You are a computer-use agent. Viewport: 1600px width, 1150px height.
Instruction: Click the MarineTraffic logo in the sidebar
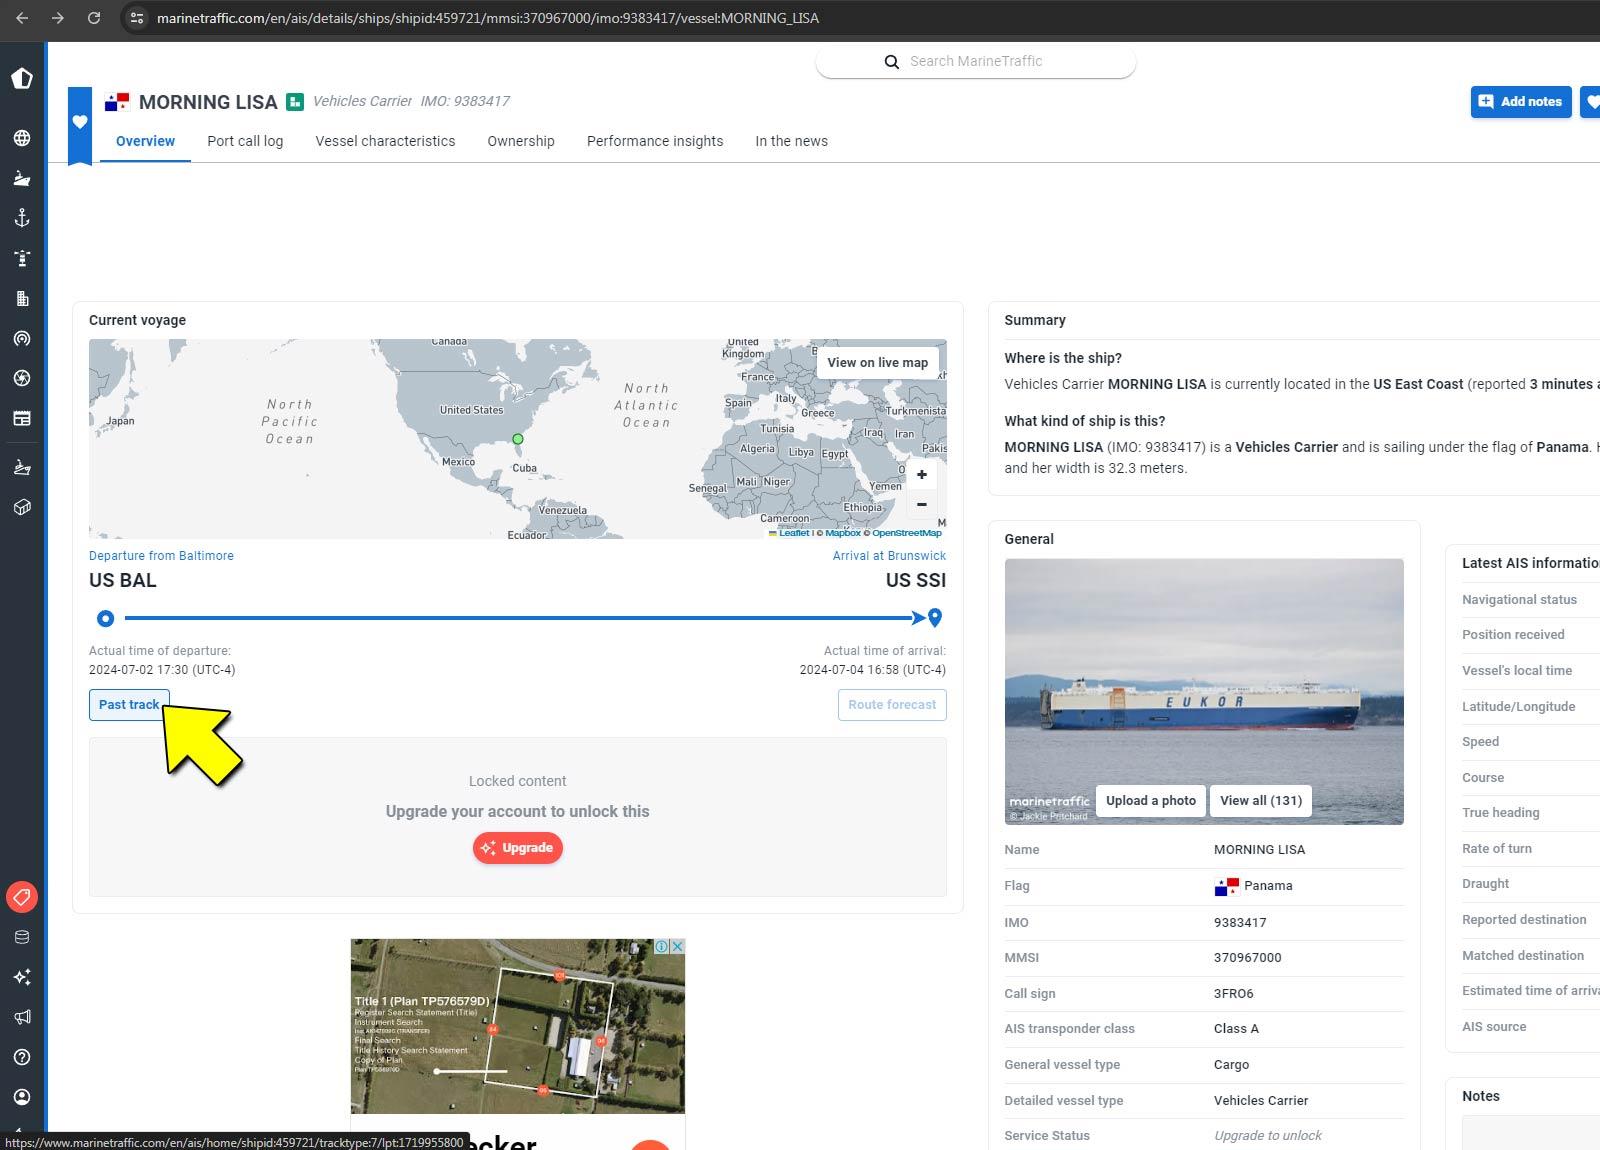coord(22,79)
